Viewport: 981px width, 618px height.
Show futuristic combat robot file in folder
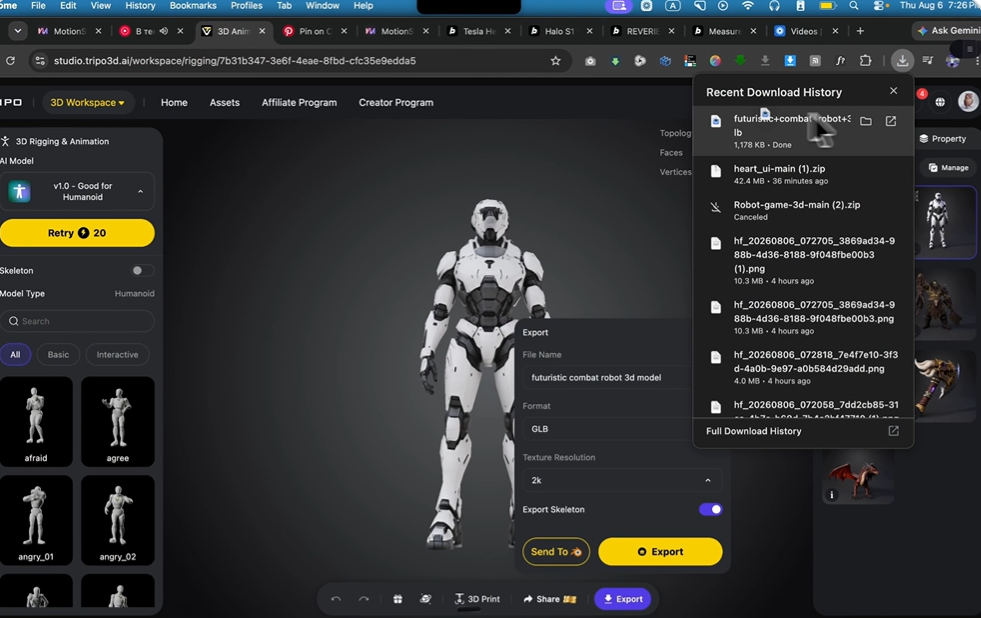866,121
